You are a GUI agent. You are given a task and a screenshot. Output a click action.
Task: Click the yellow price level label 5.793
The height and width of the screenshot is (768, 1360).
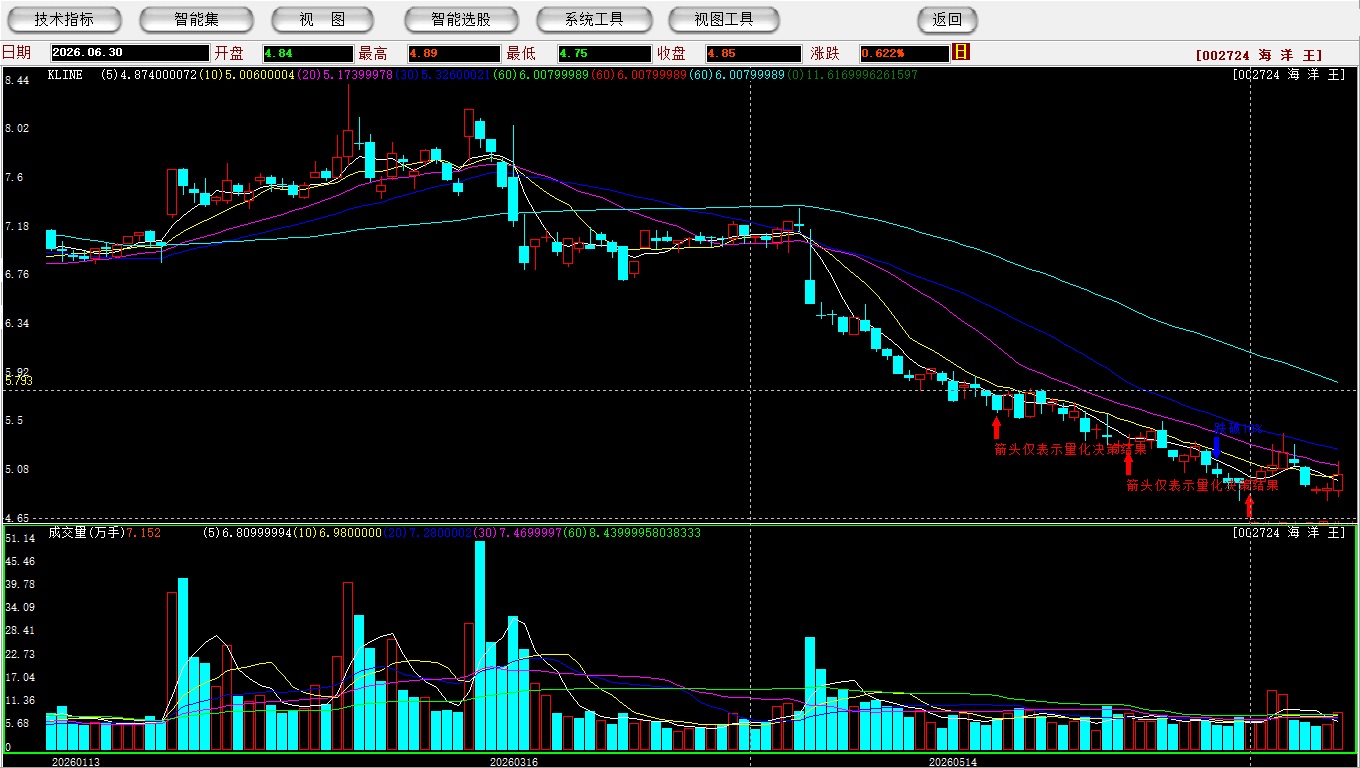pos(19,381)
